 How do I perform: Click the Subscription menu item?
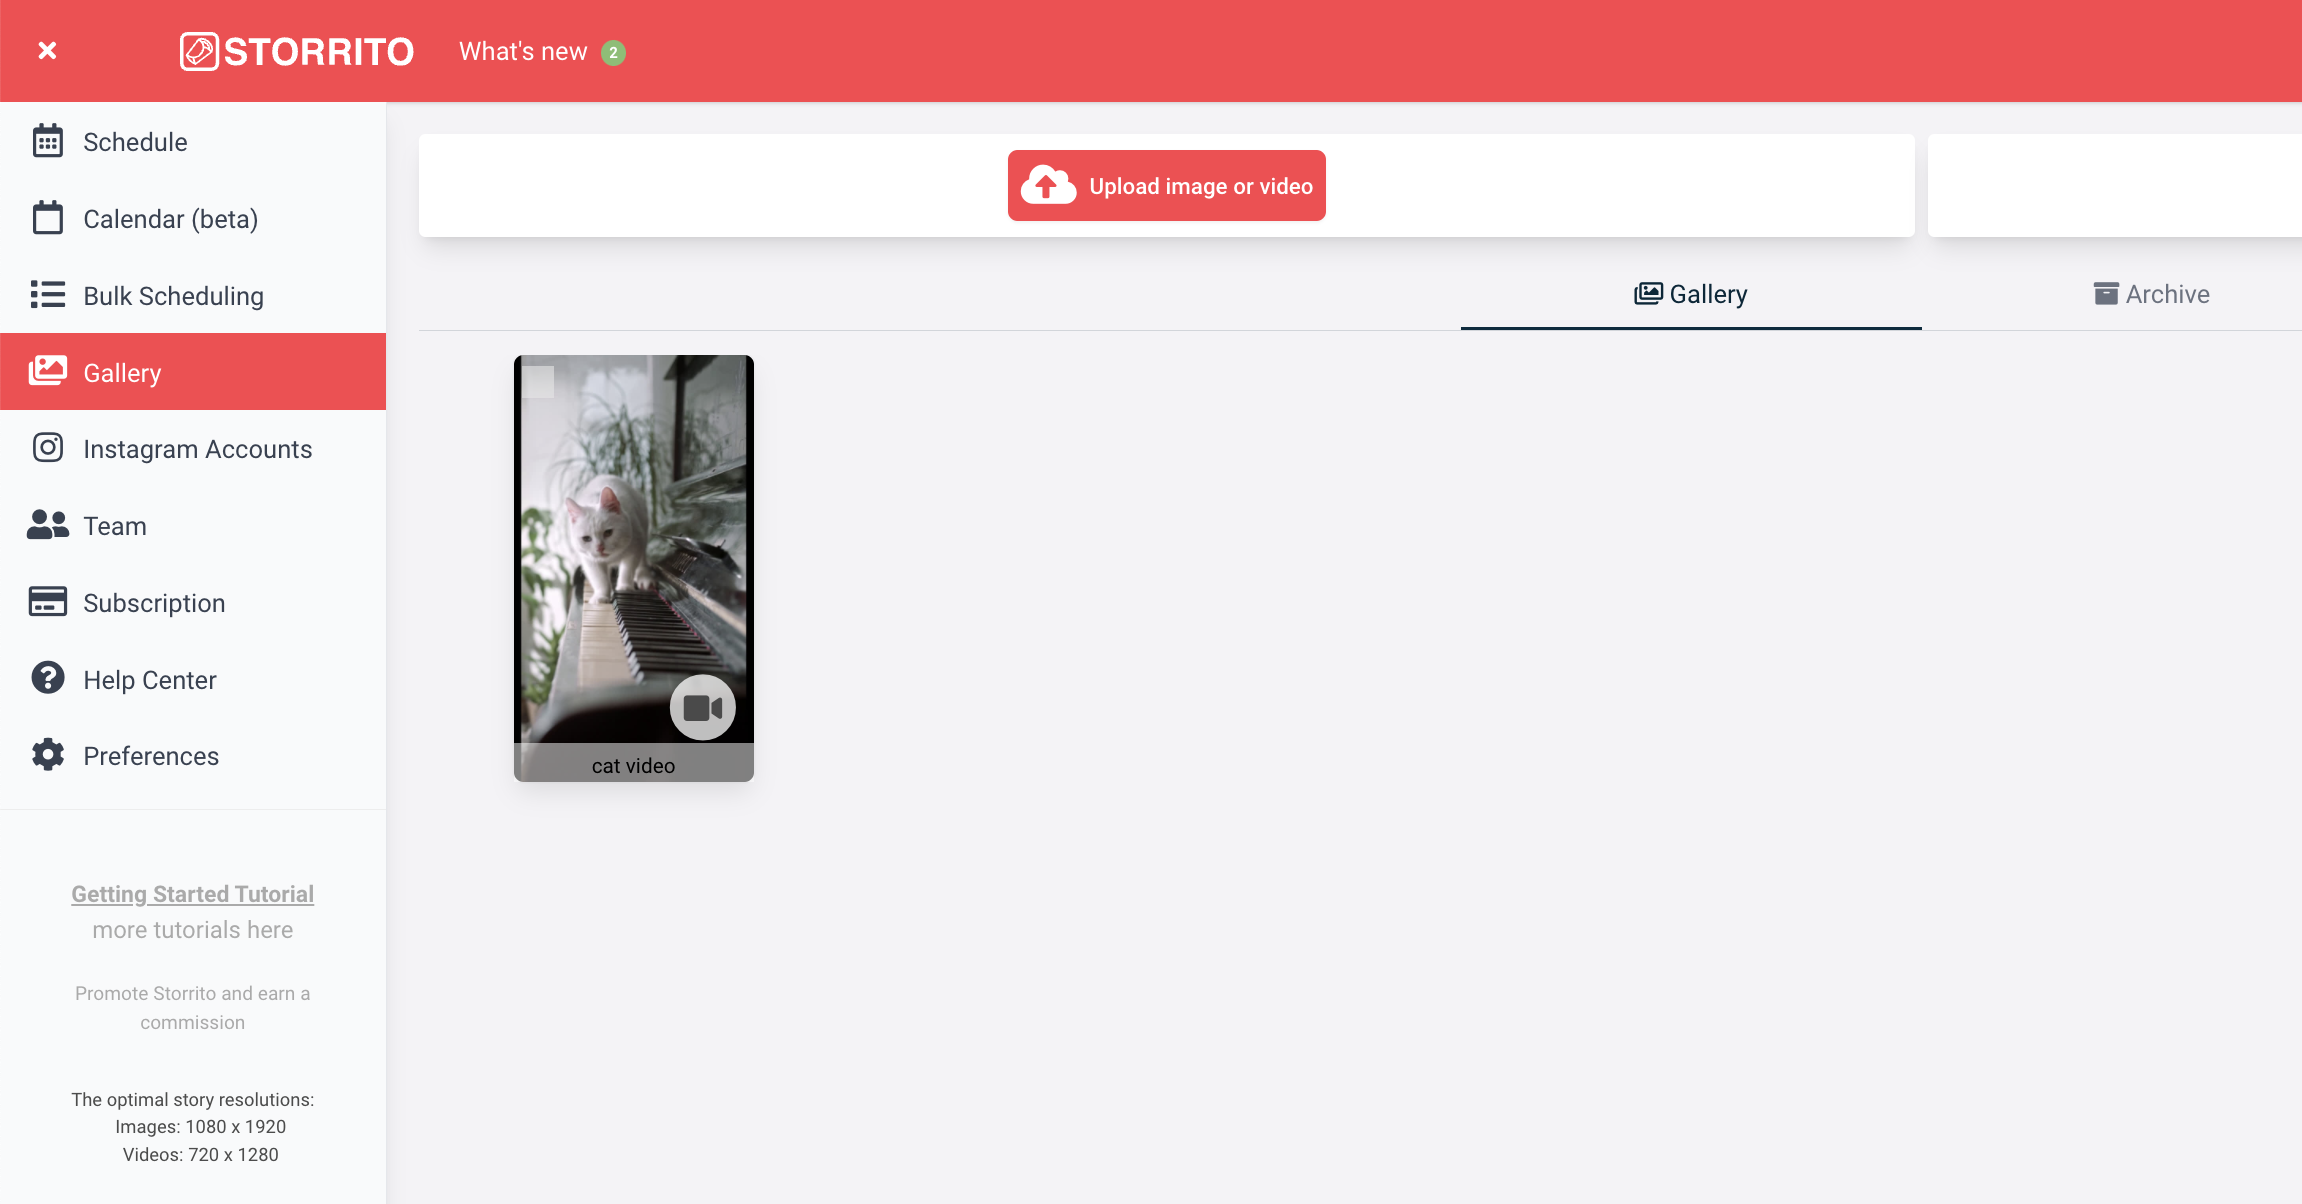pyautogui.click(x=154, y=603)
